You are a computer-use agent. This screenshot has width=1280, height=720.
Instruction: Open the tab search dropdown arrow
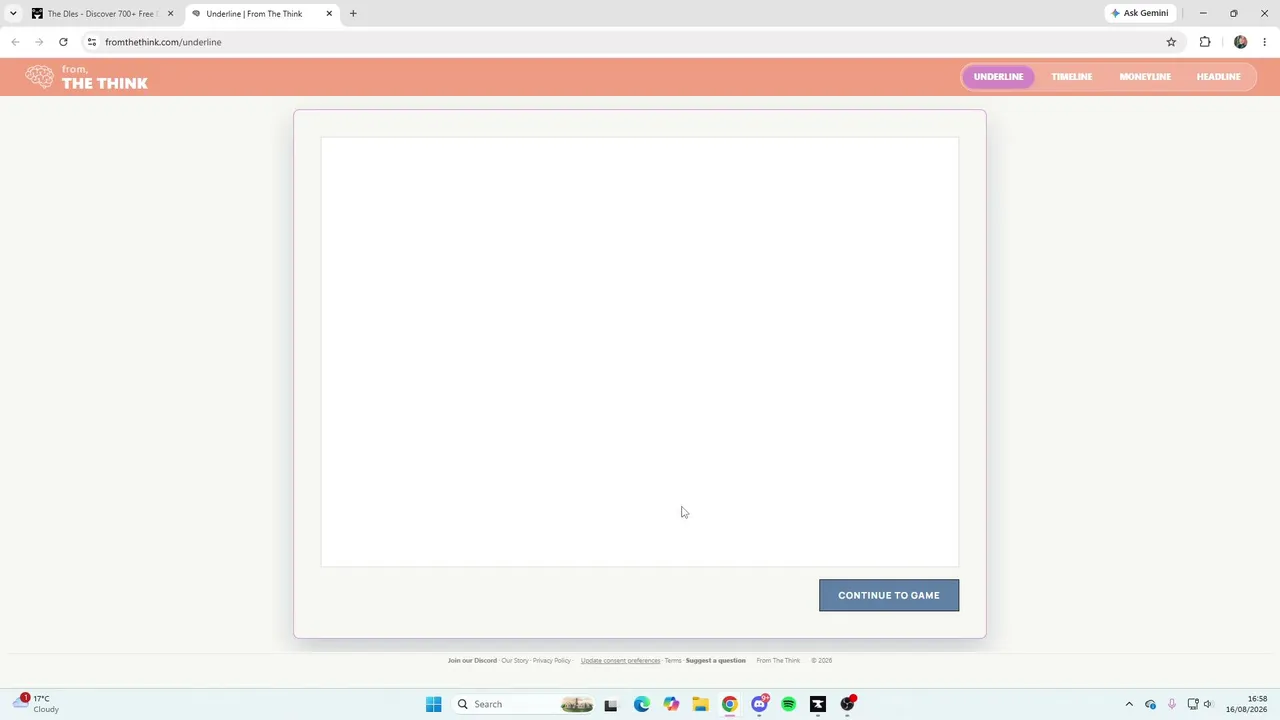pyautogui.click(x=13, y=14)
